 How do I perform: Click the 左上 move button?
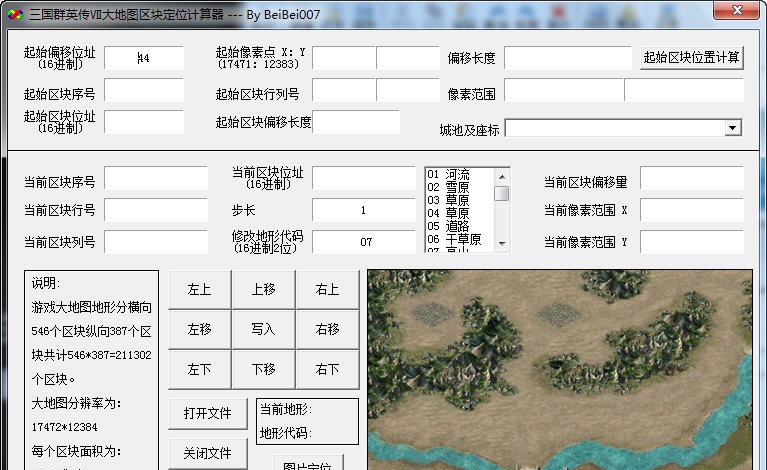click(x=199, y=290)
